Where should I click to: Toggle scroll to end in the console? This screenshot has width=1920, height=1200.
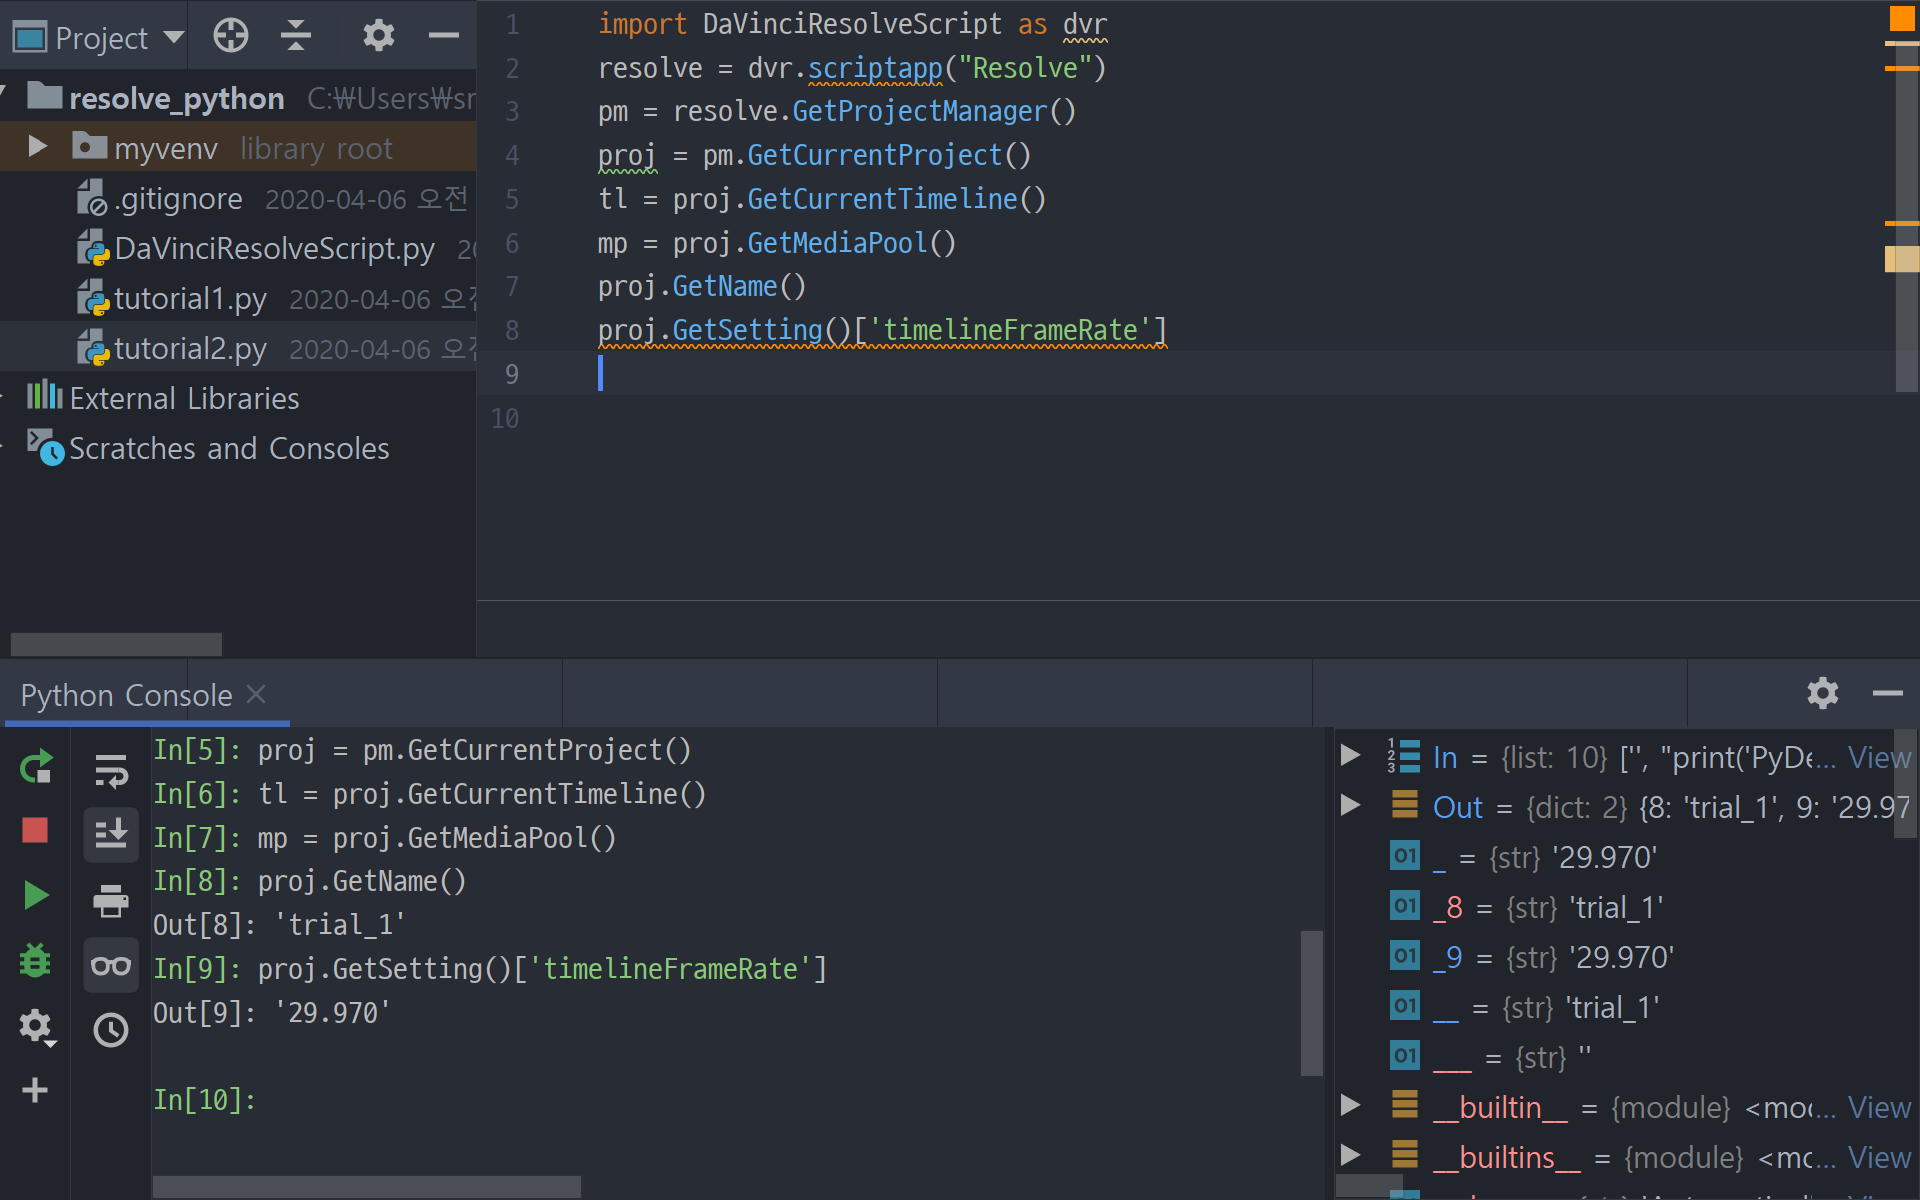tap(110, 834)
